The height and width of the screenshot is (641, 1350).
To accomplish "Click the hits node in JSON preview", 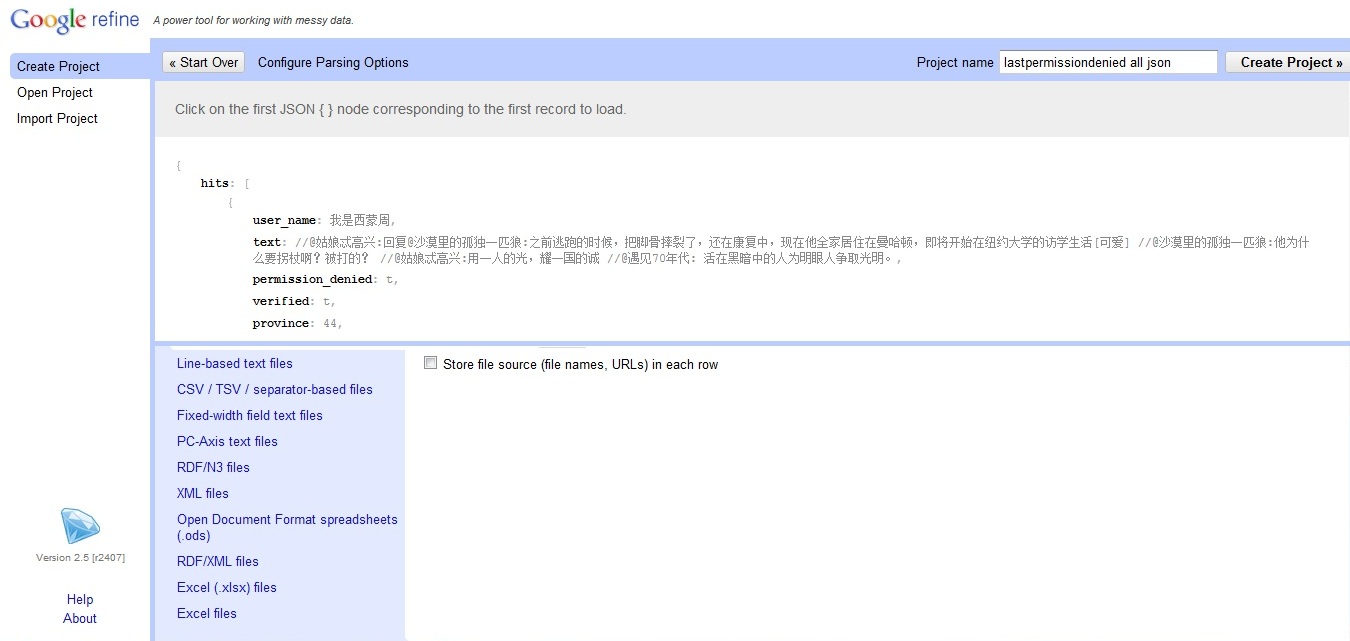I will (x=215, y=183).
